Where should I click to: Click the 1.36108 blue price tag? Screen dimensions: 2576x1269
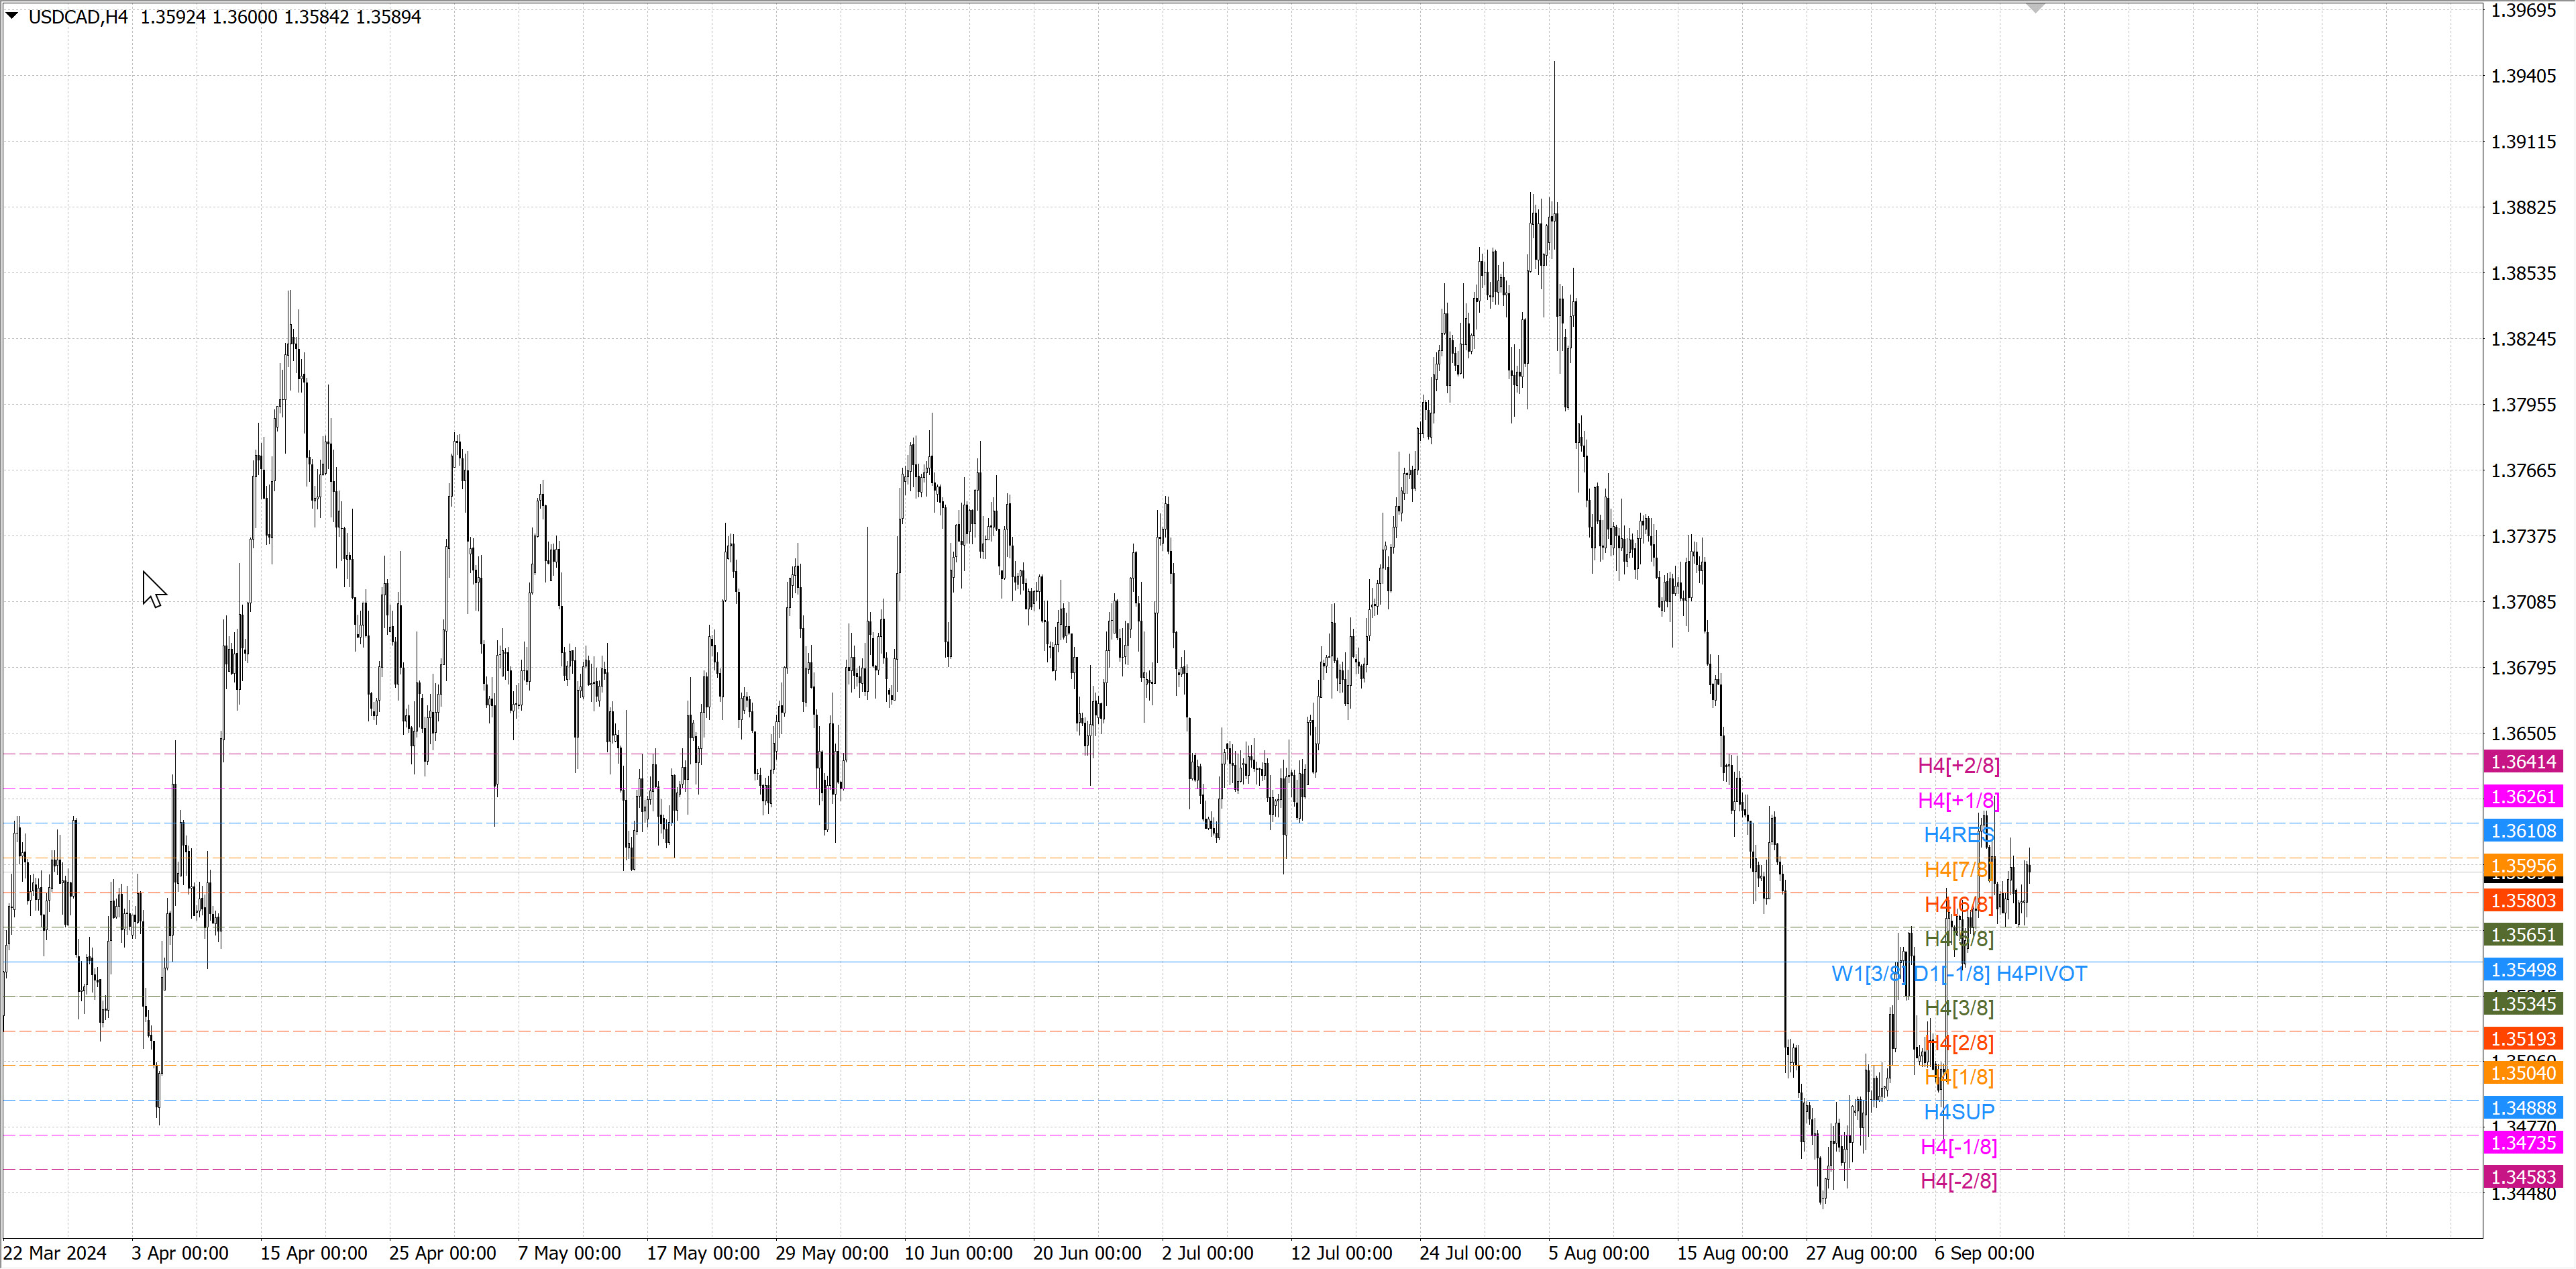(2522, 831)
